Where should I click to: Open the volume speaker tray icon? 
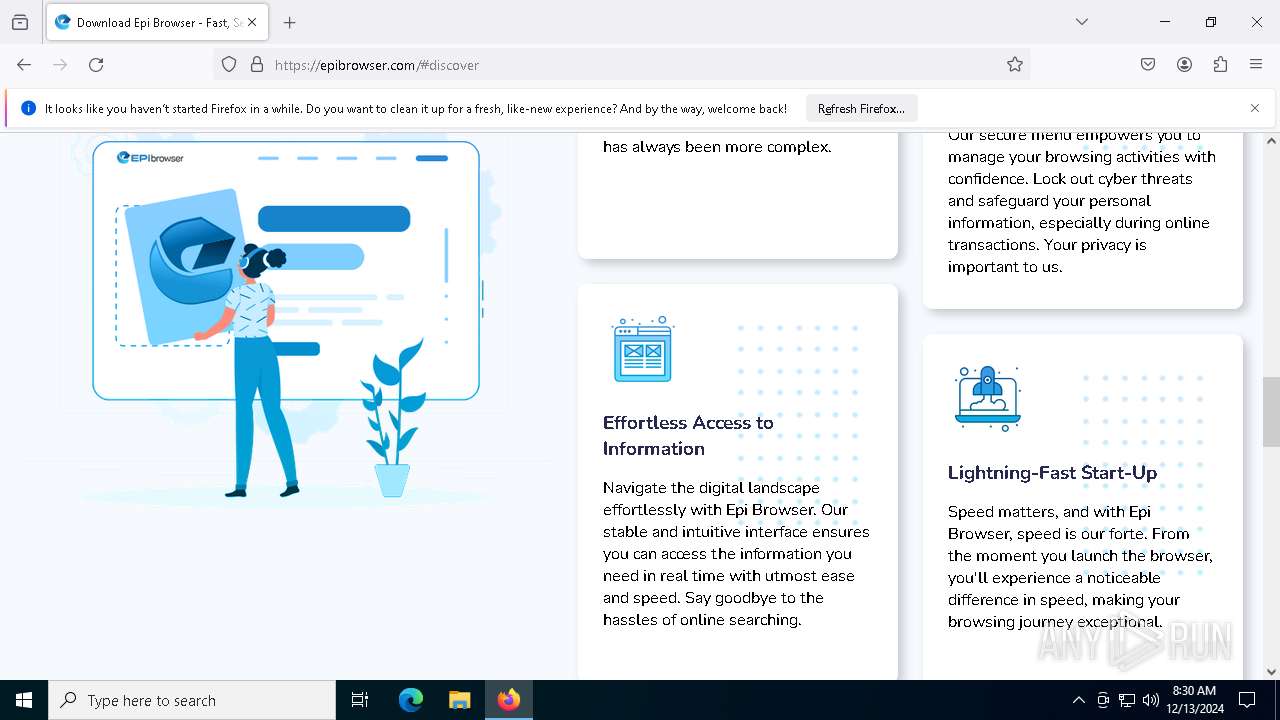point(1151,700)
